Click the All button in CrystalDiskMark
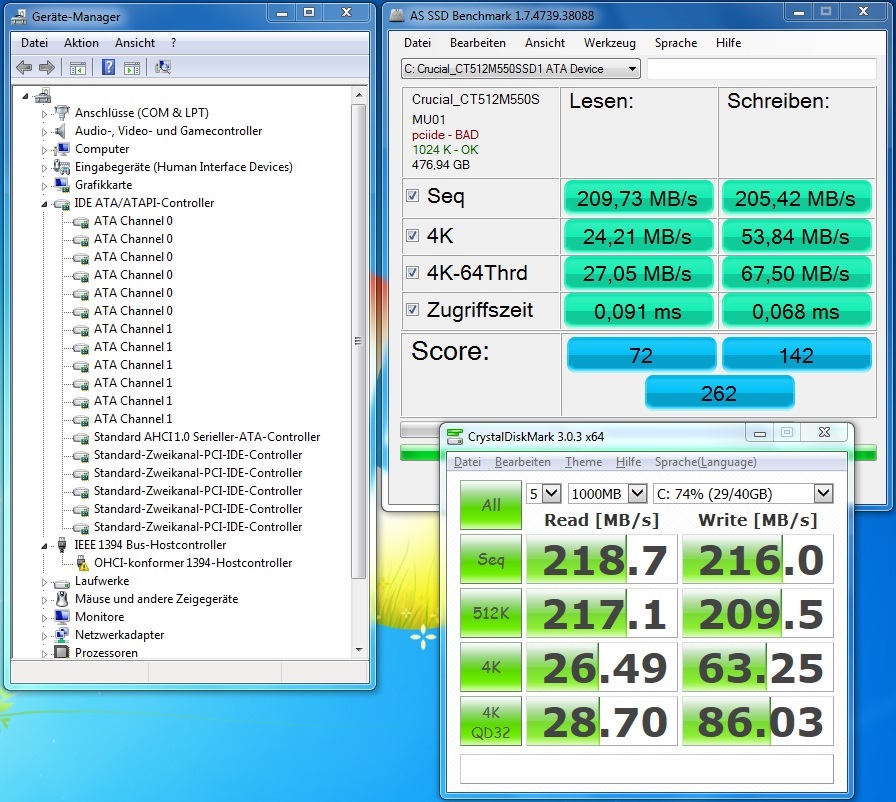The height and width of the screenshot is (802, 896). pos(491,505)
